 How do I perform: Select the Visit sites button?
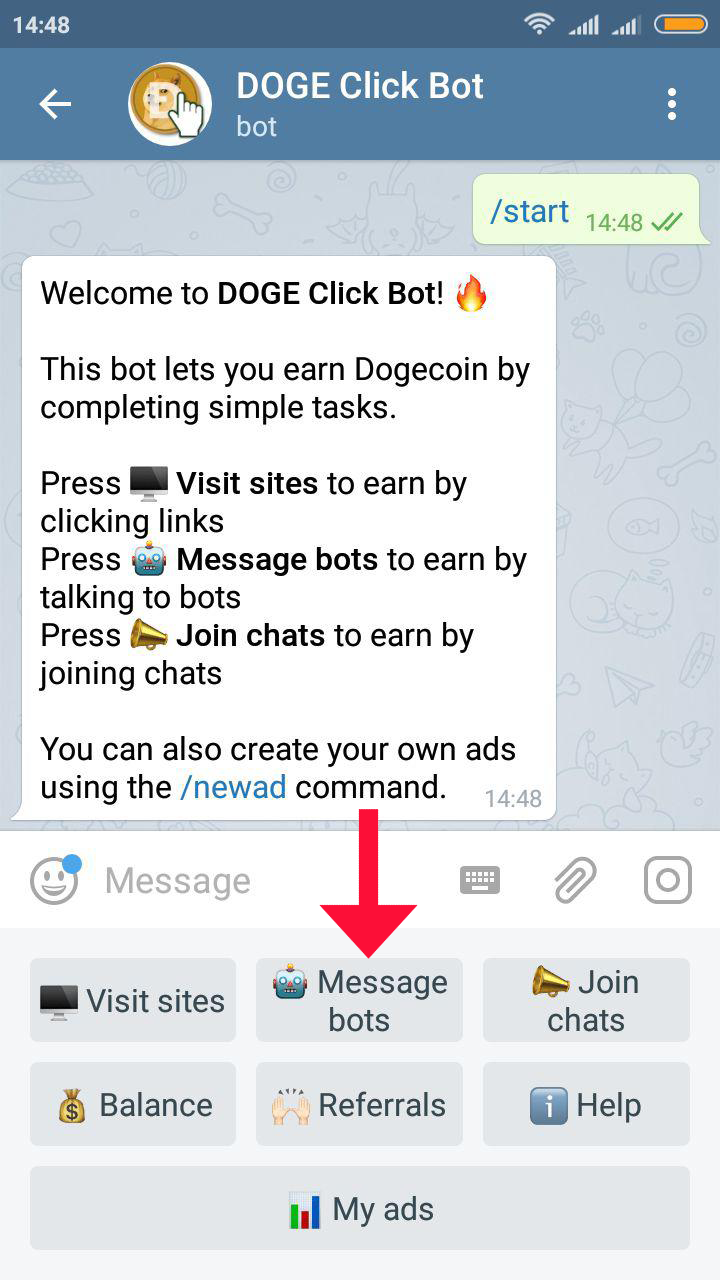pyautogui.click(x=133, y=1000)
